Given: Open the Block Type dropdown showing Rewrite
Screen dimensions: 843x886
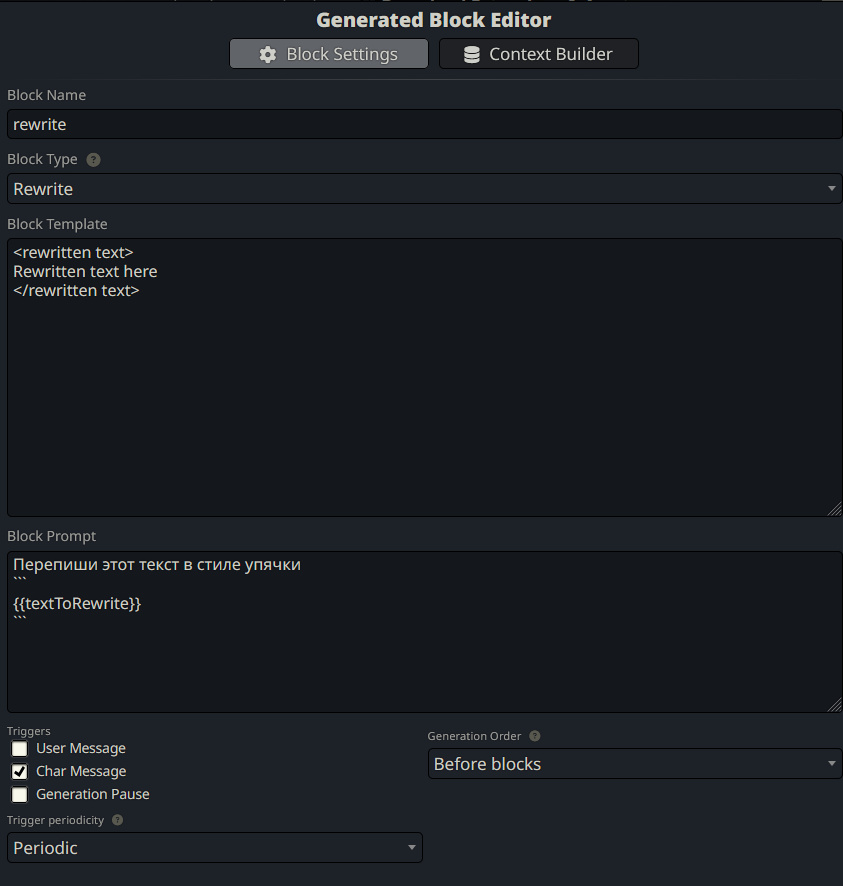Looking at the screenshot, I should [424, 189].
